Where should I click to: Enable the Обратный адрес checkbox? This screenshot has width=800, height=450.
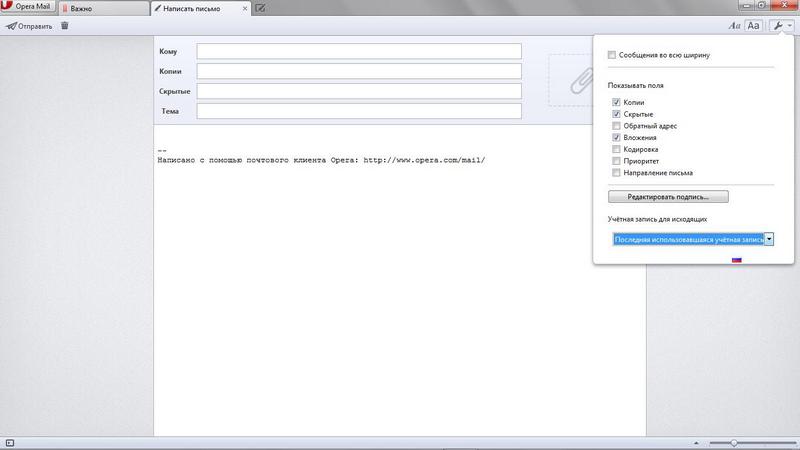(616, 126)
